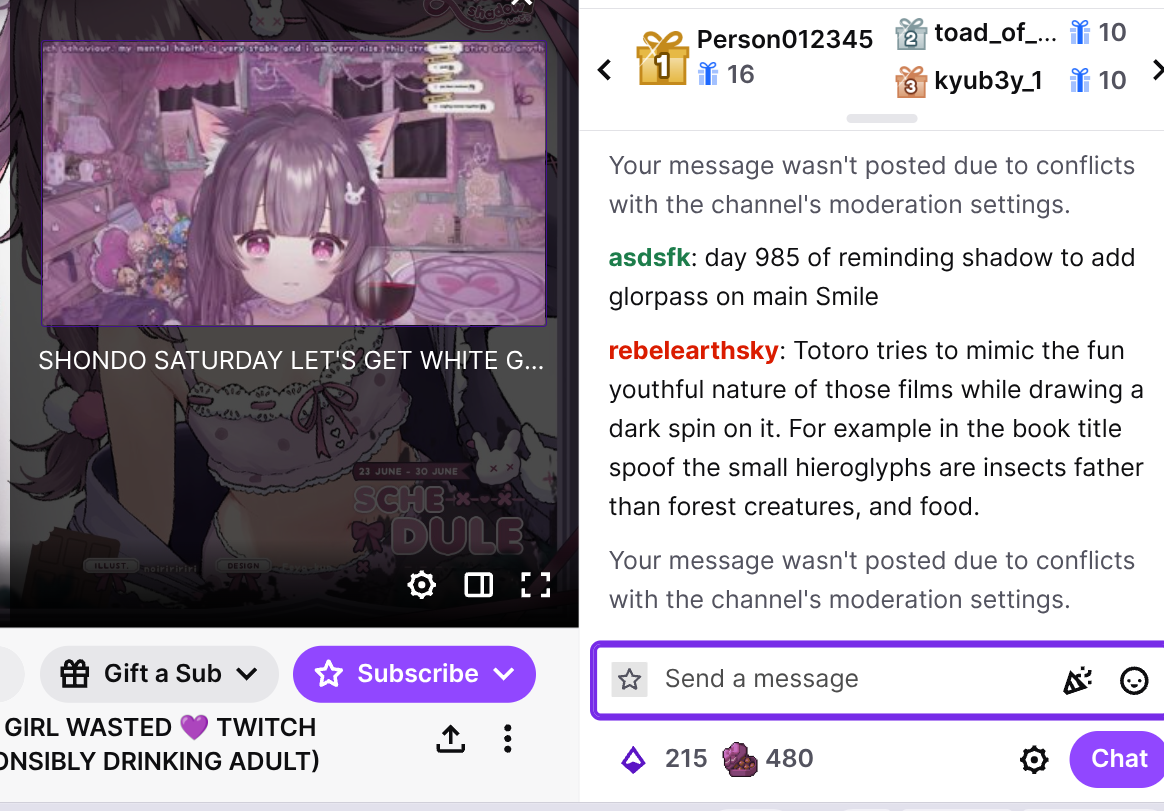Open the Bits balance 215

[x=664, y=759]
